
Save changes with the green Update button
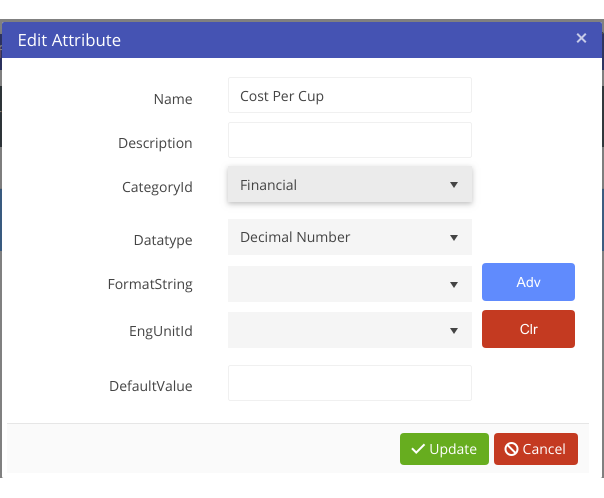pos(444,449)
